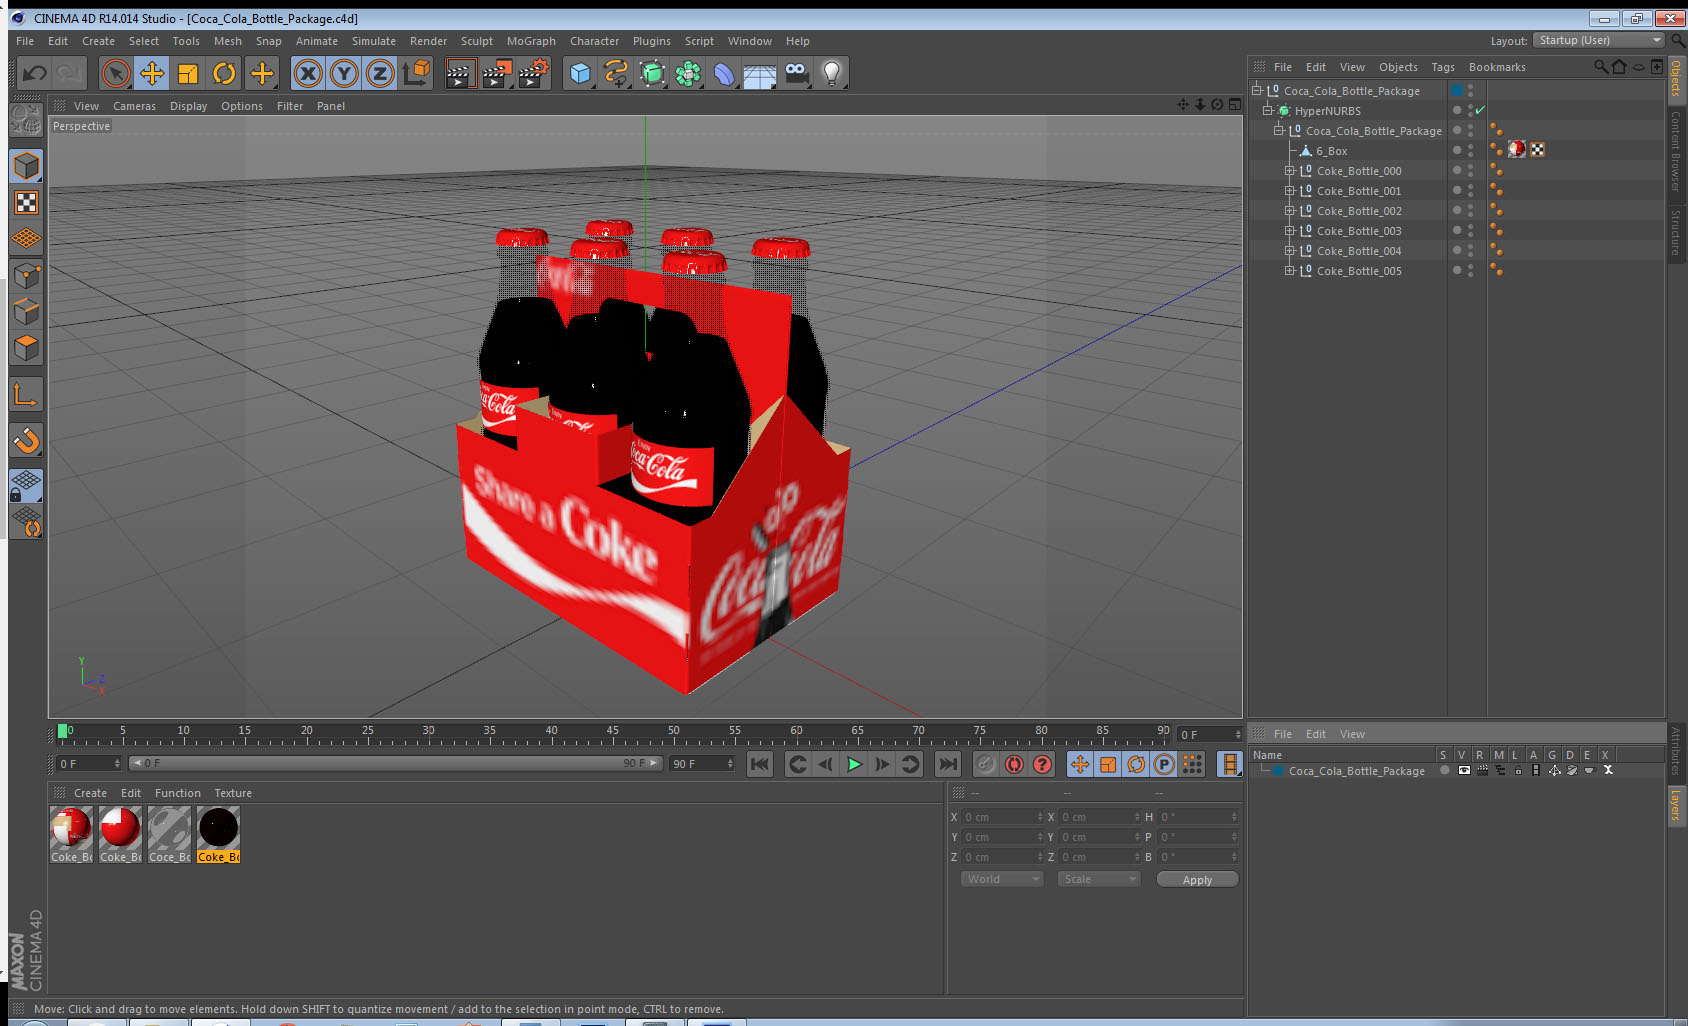The image size is (1688, 1026).
Task: Click the Undo arrow icon
Action: (35, 73)
